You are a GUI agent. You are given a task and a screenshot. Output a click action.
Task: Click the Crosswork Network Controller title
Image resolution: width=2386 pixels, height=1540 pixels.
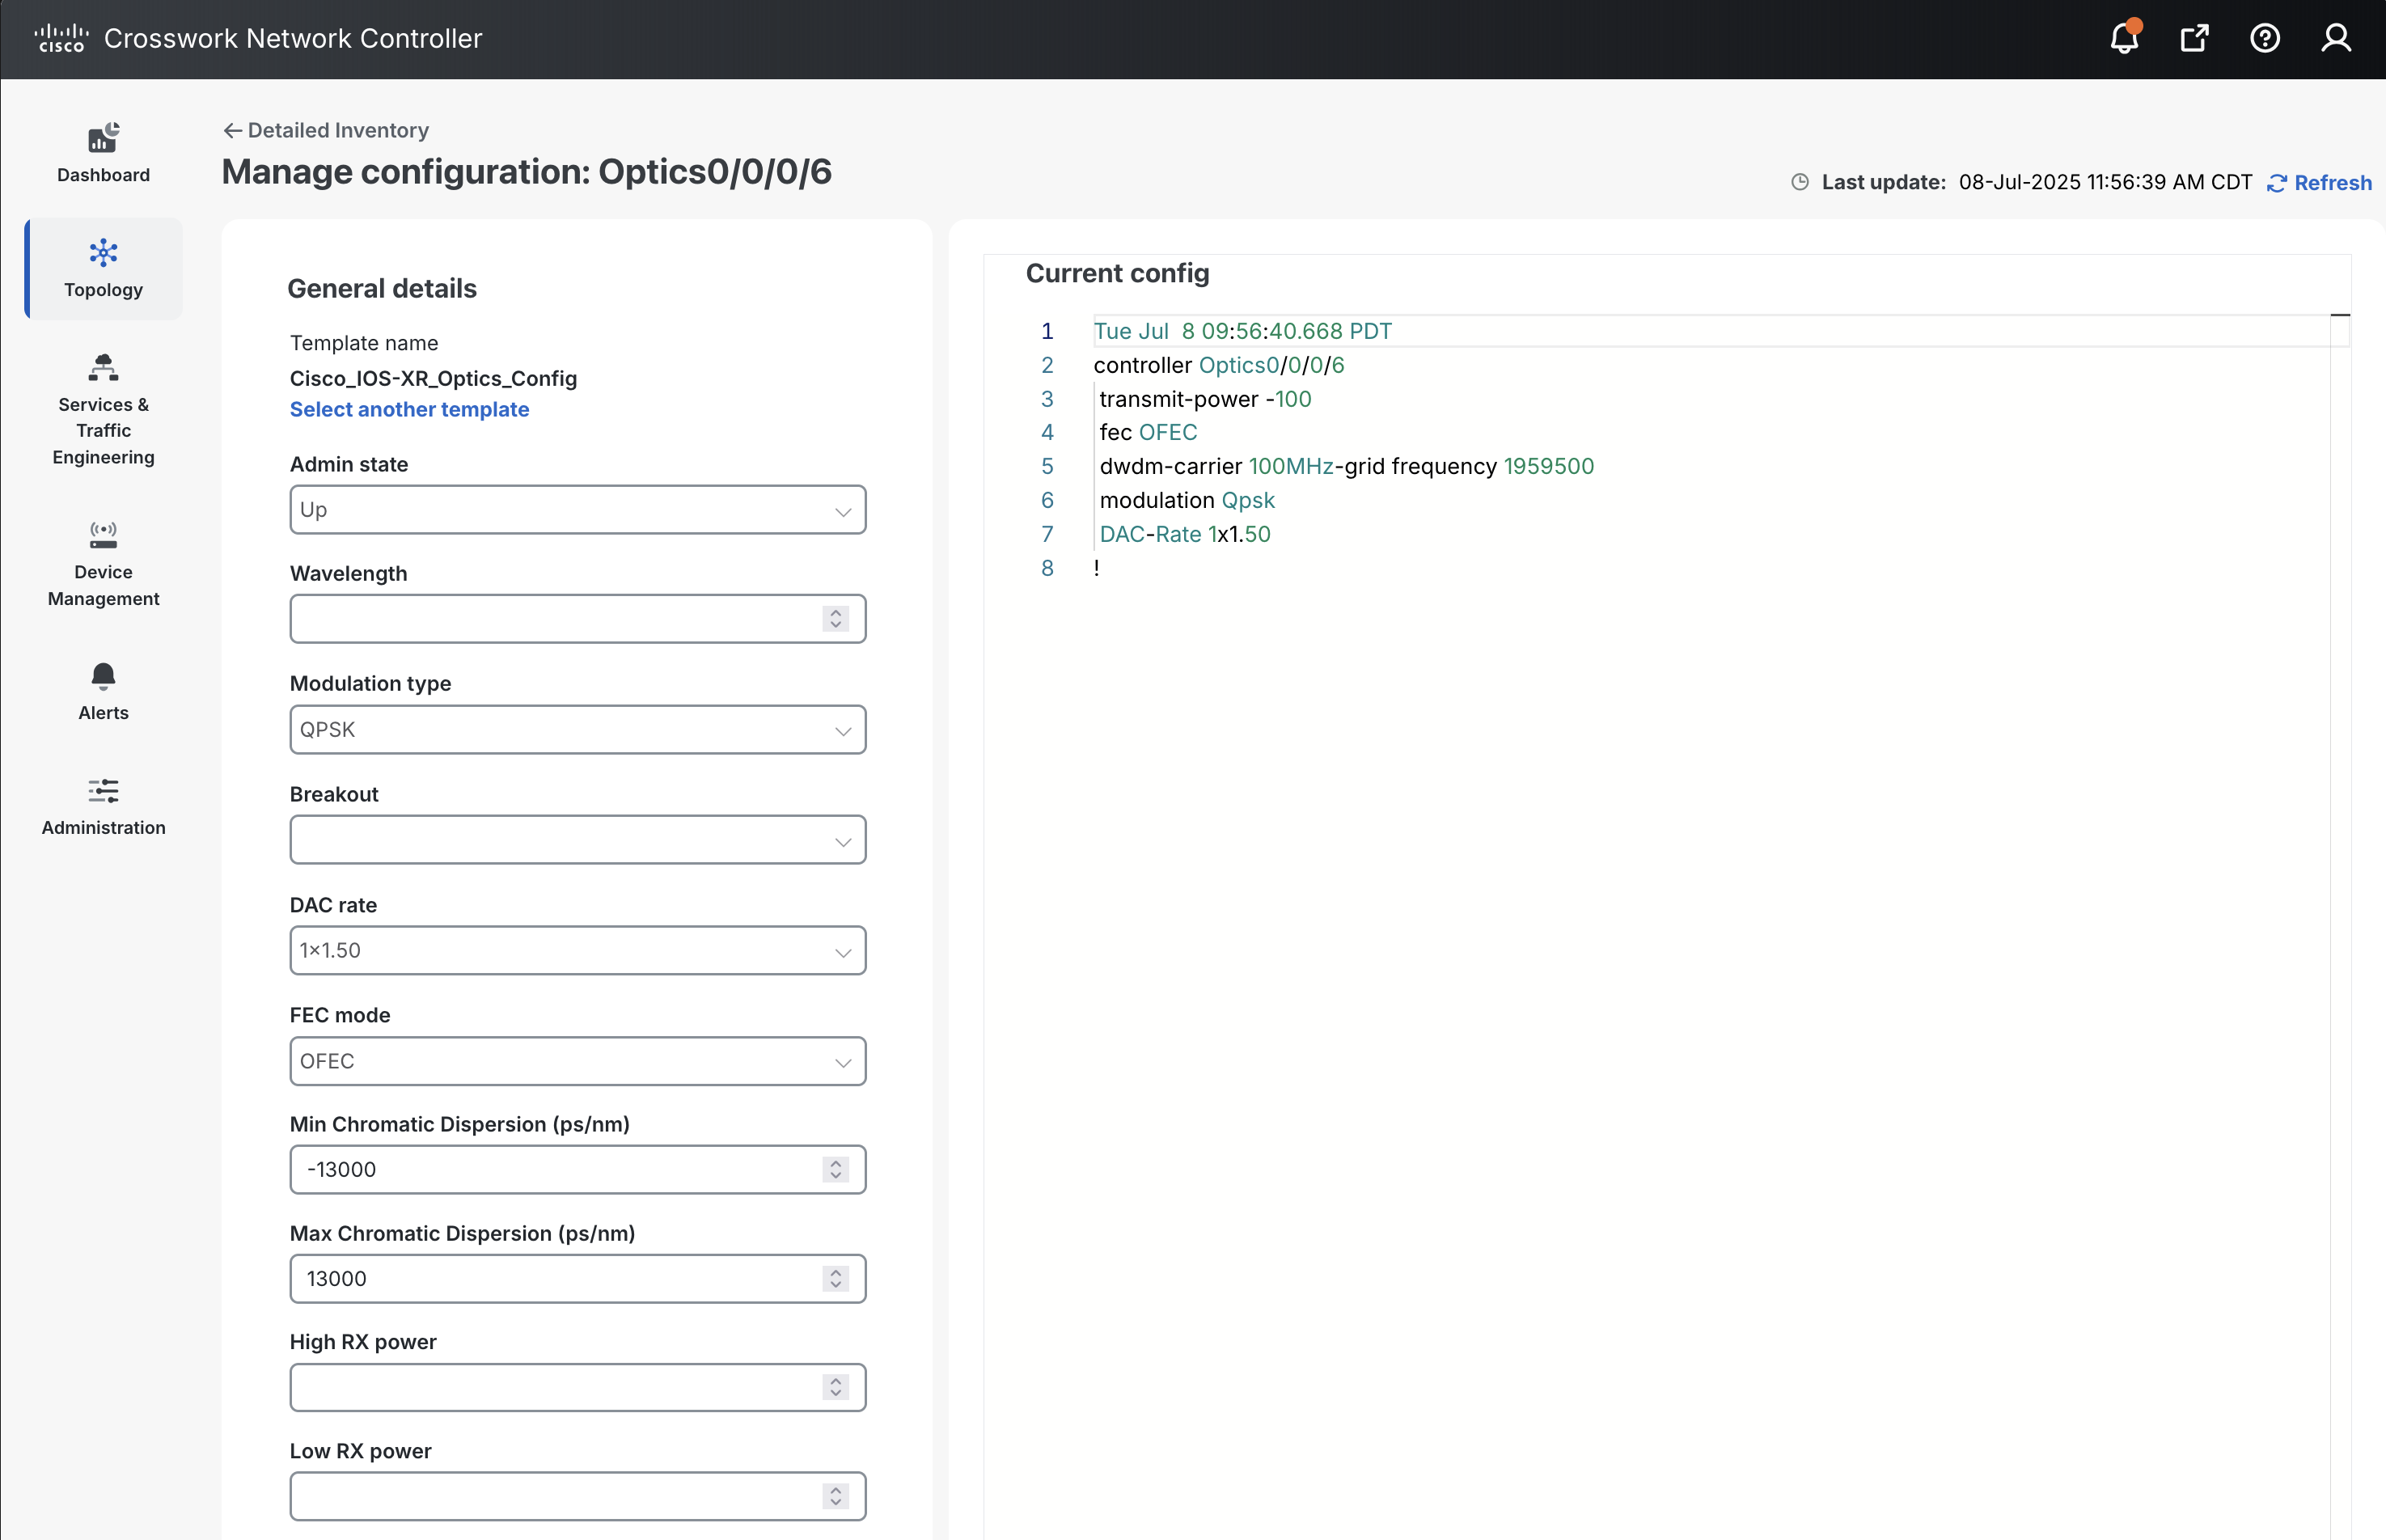(x=293, y=38)
